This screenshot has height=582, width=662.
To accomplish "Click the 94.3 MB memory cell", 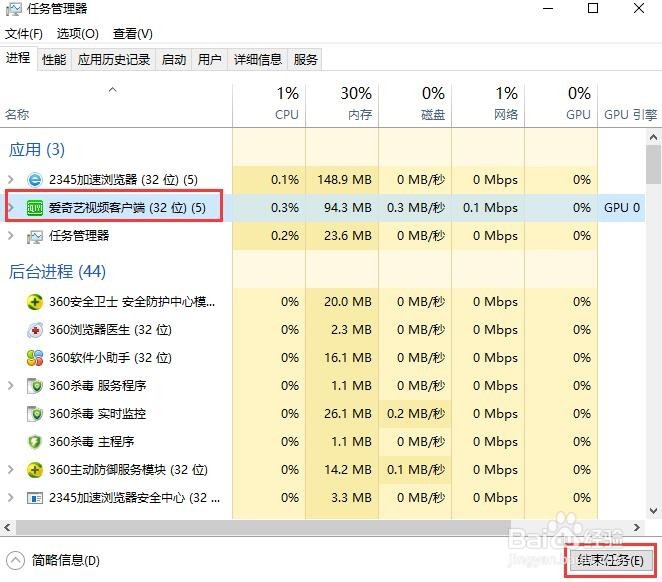I will (342, 208).
